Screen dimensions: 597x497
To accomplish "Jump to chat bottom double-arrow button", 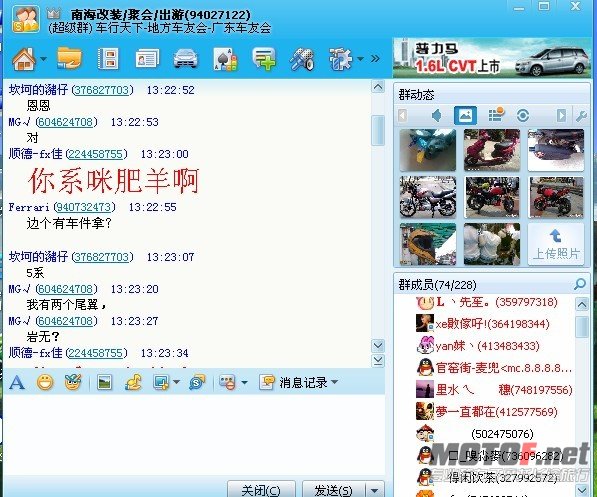I will (x=378, y=360).
